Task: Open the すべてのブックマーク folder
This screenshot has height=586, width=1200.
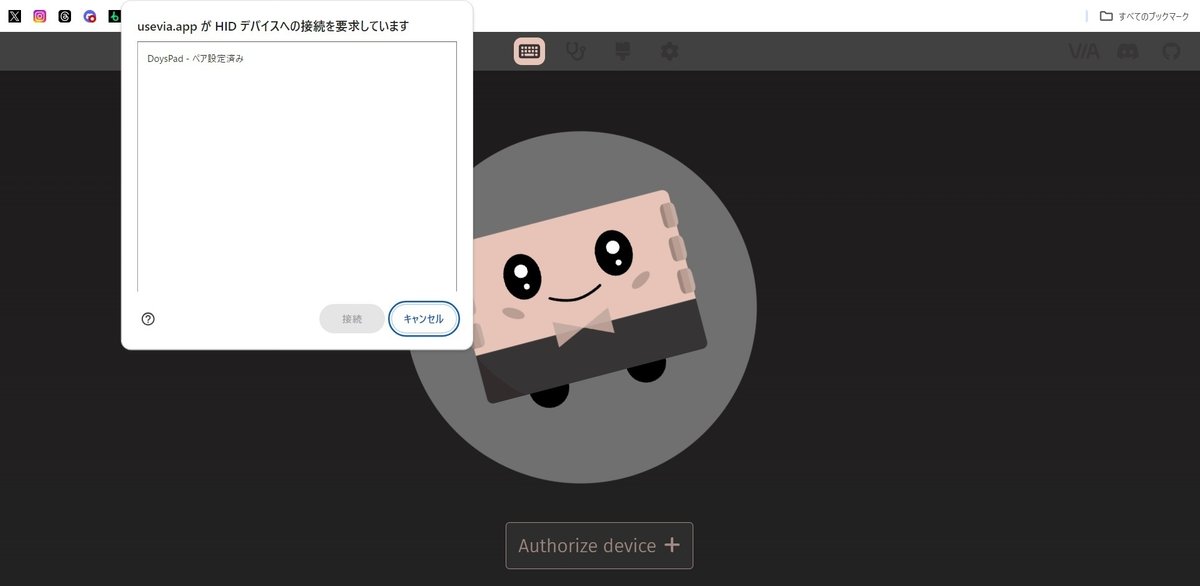Action: [1146, 16]
